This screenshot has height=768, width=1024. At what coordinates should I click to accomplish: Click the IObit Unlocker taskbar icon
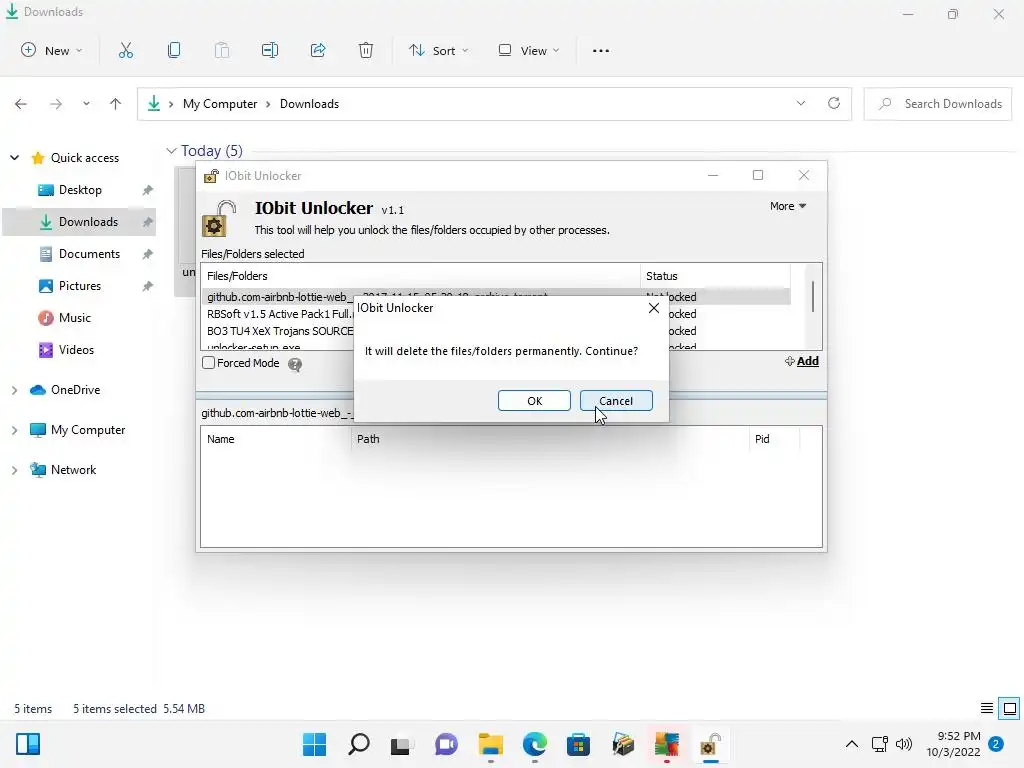point(711,744)
